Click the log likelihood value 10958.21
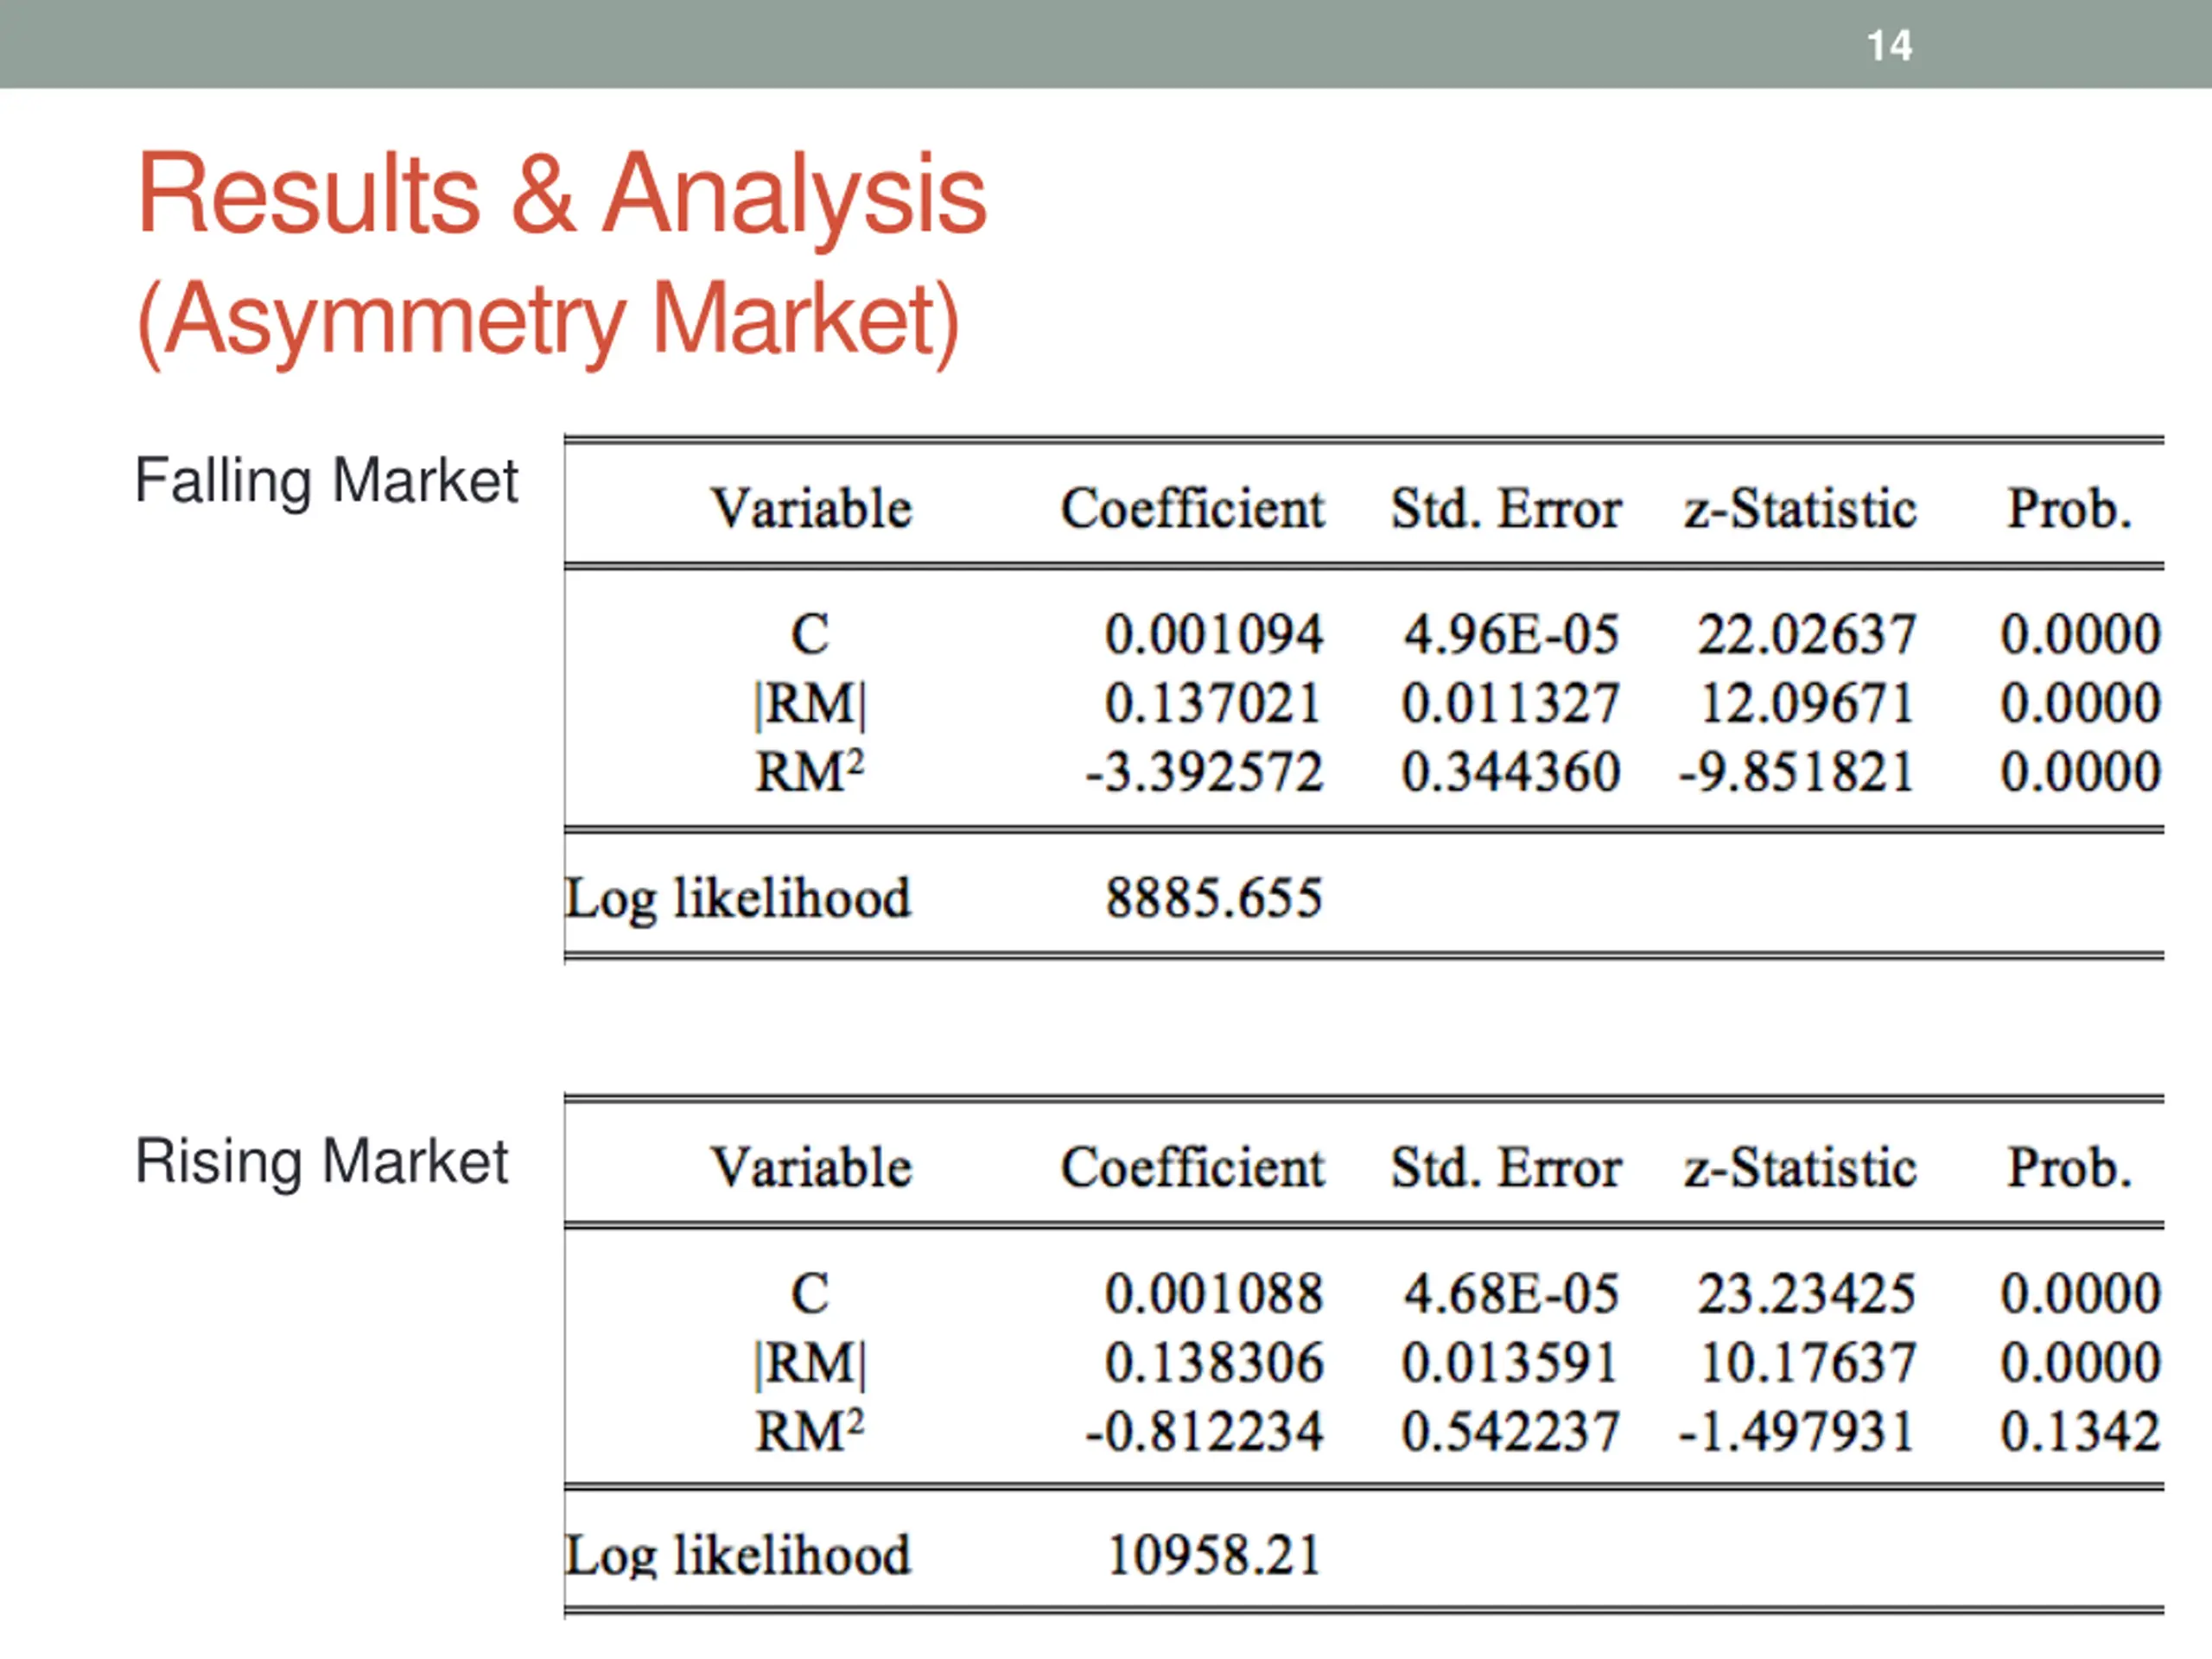This screenshot has width=2212, height=1659. click(1213, 1556)
